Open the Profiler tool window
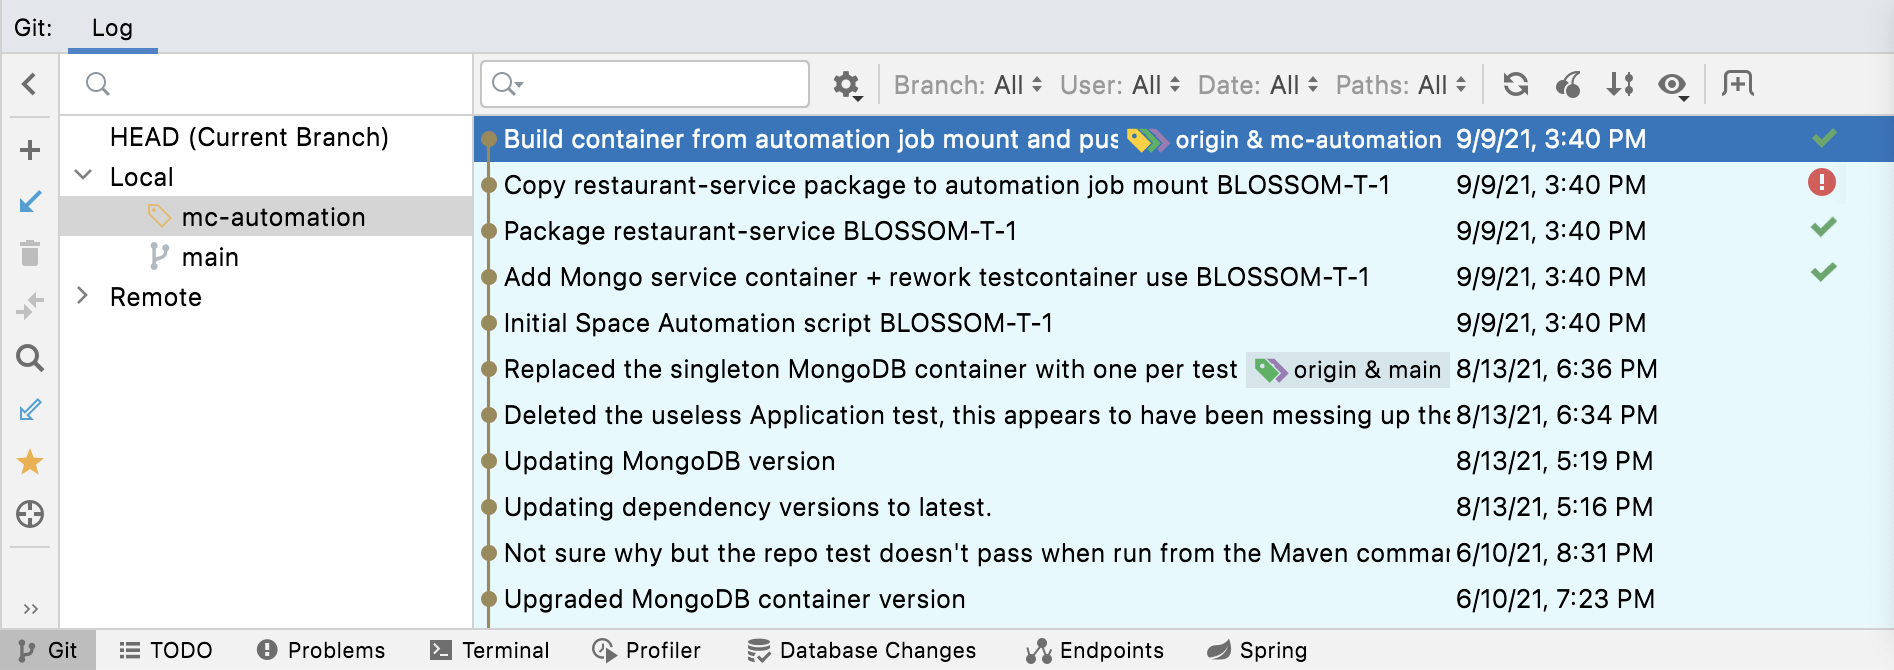The image size is (1894, 670). tap(646, 650)
